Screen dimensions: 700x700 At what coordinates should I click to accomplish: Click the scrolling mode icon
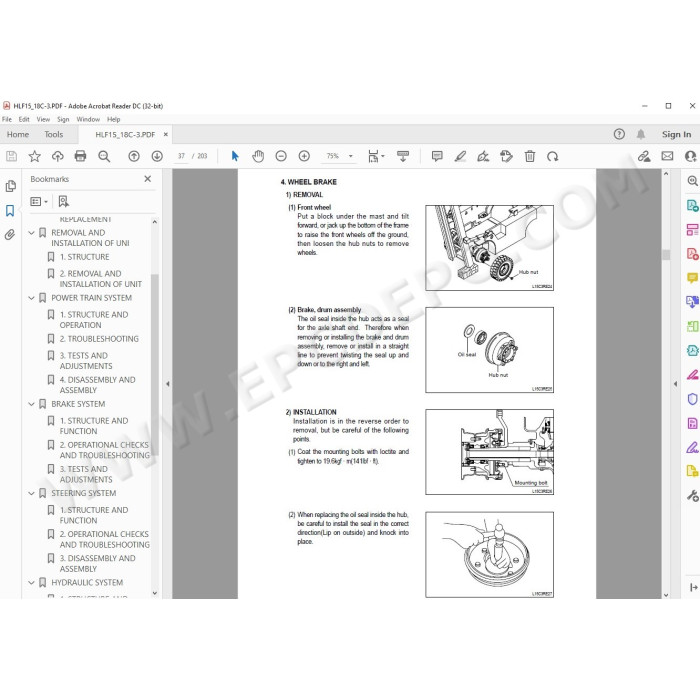coord(403,156)
